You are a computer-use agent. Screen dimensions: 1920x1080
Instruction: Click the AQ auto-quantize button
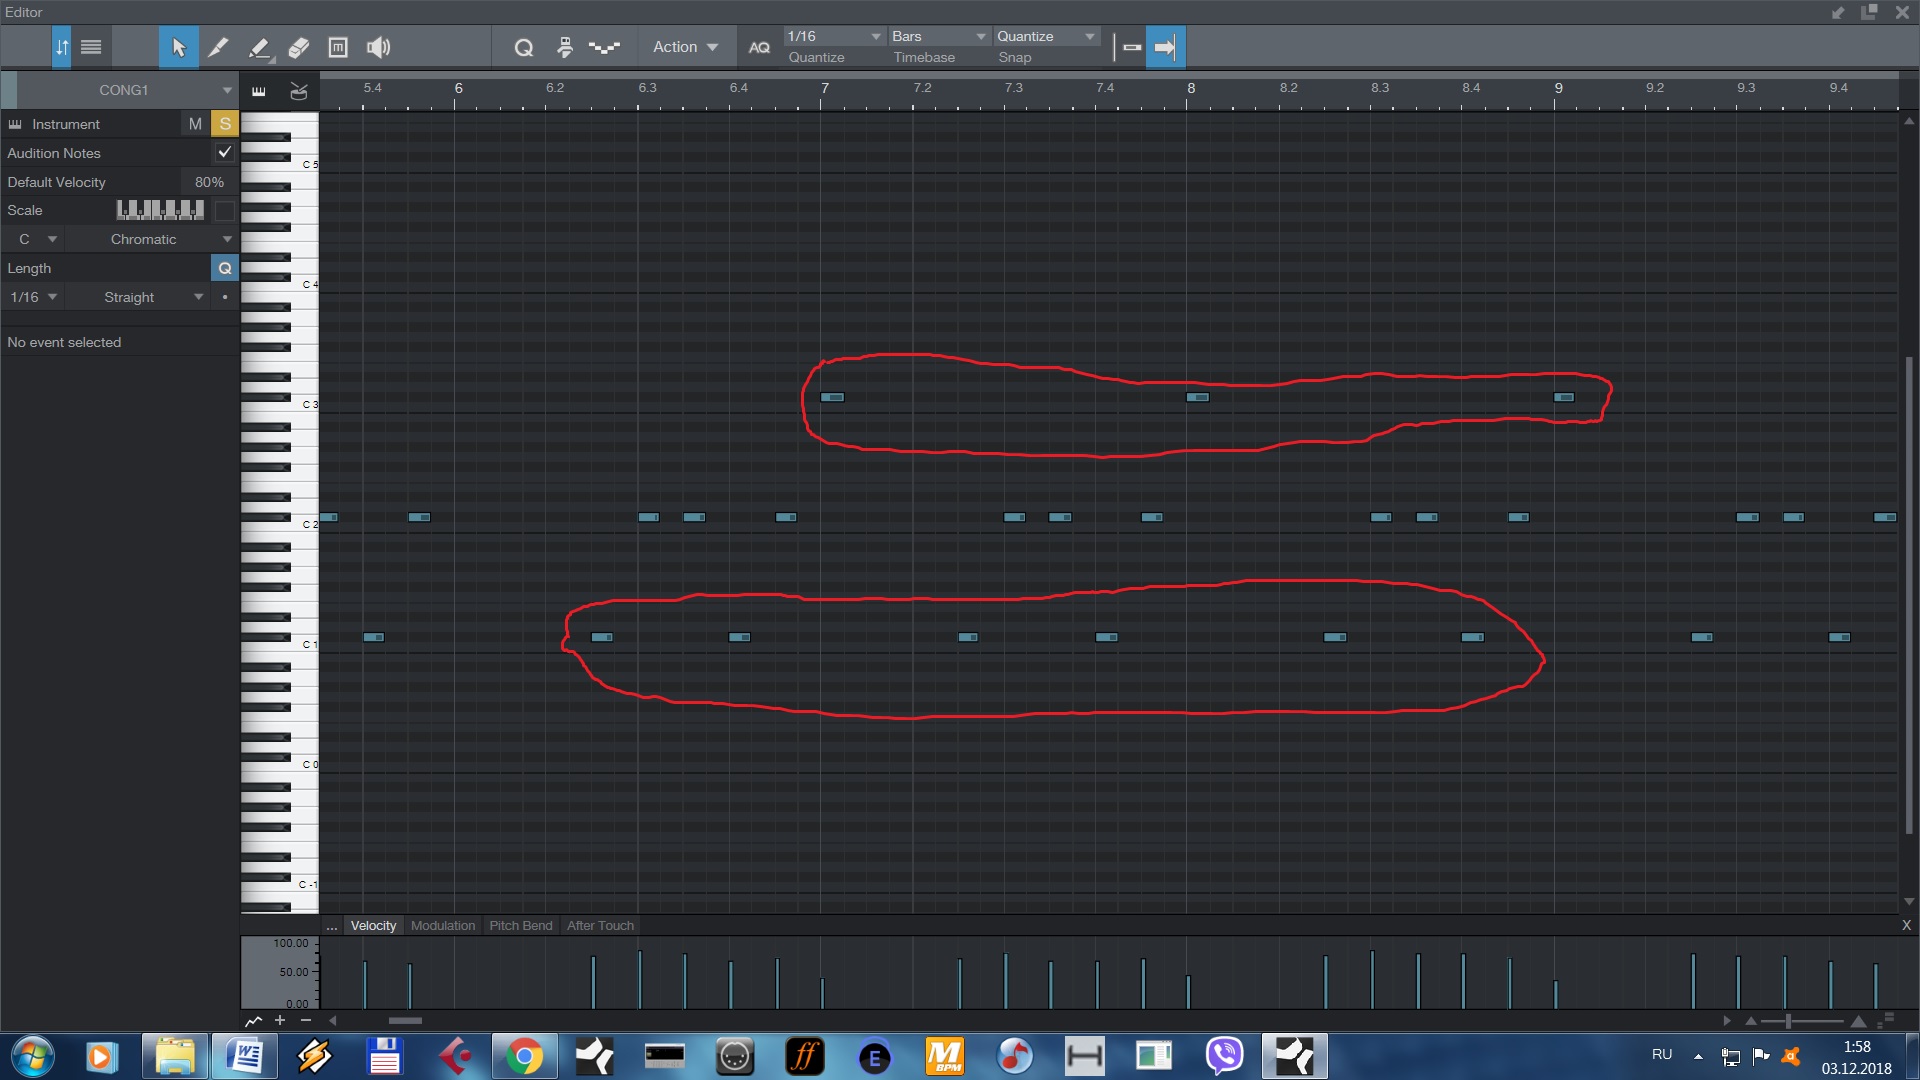tap(759, 47)
